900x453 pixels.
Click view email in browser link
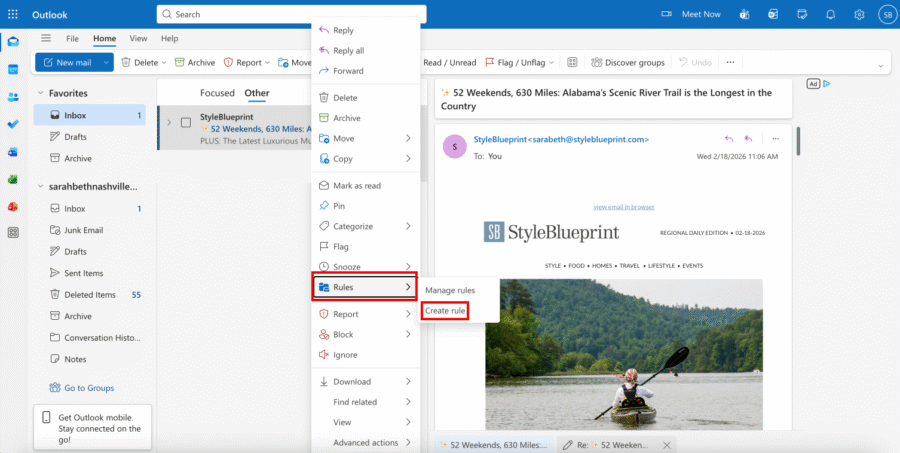coord(624,207)
